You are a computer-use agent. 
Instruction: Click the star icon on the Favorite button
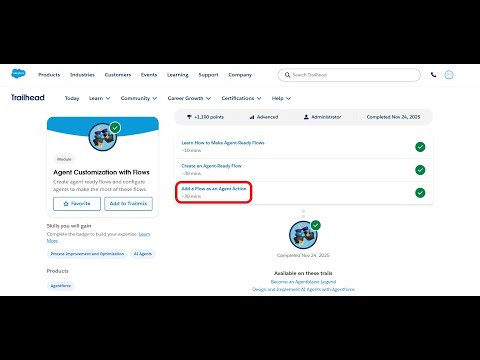(x=66, y=204)
